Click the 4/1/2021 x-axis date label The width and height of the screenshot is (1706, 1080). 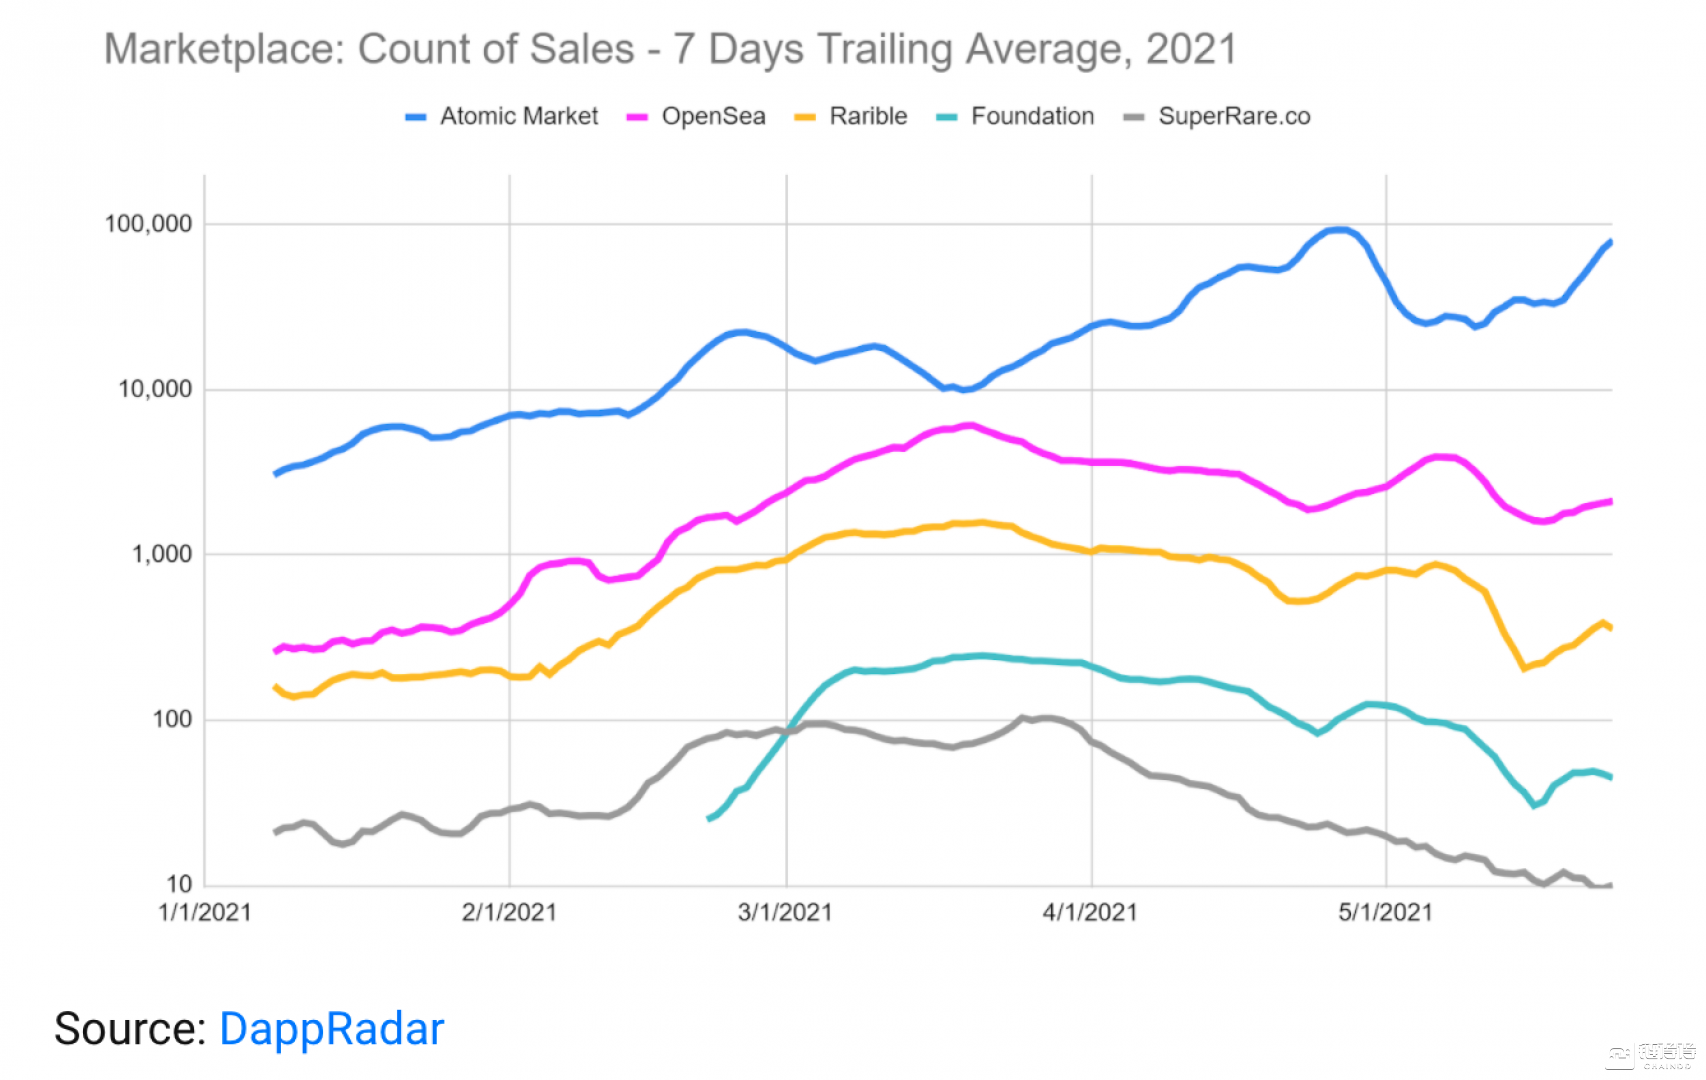coord(1090,912)
